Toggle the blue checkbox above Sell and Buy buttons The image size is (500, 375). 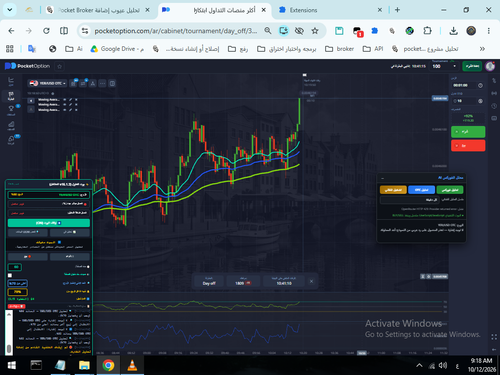[59, 242]
